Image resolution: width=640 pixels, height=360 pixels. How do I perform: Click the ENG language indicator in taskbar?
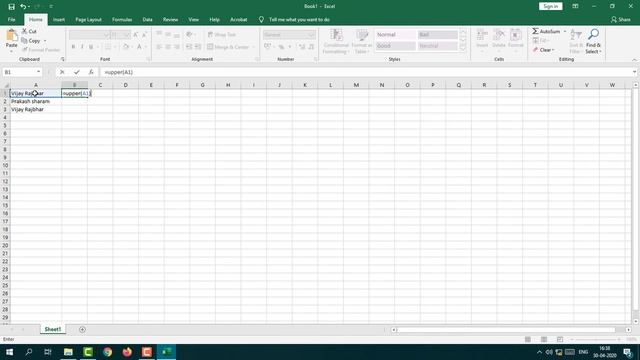click(x=583, y=352)
